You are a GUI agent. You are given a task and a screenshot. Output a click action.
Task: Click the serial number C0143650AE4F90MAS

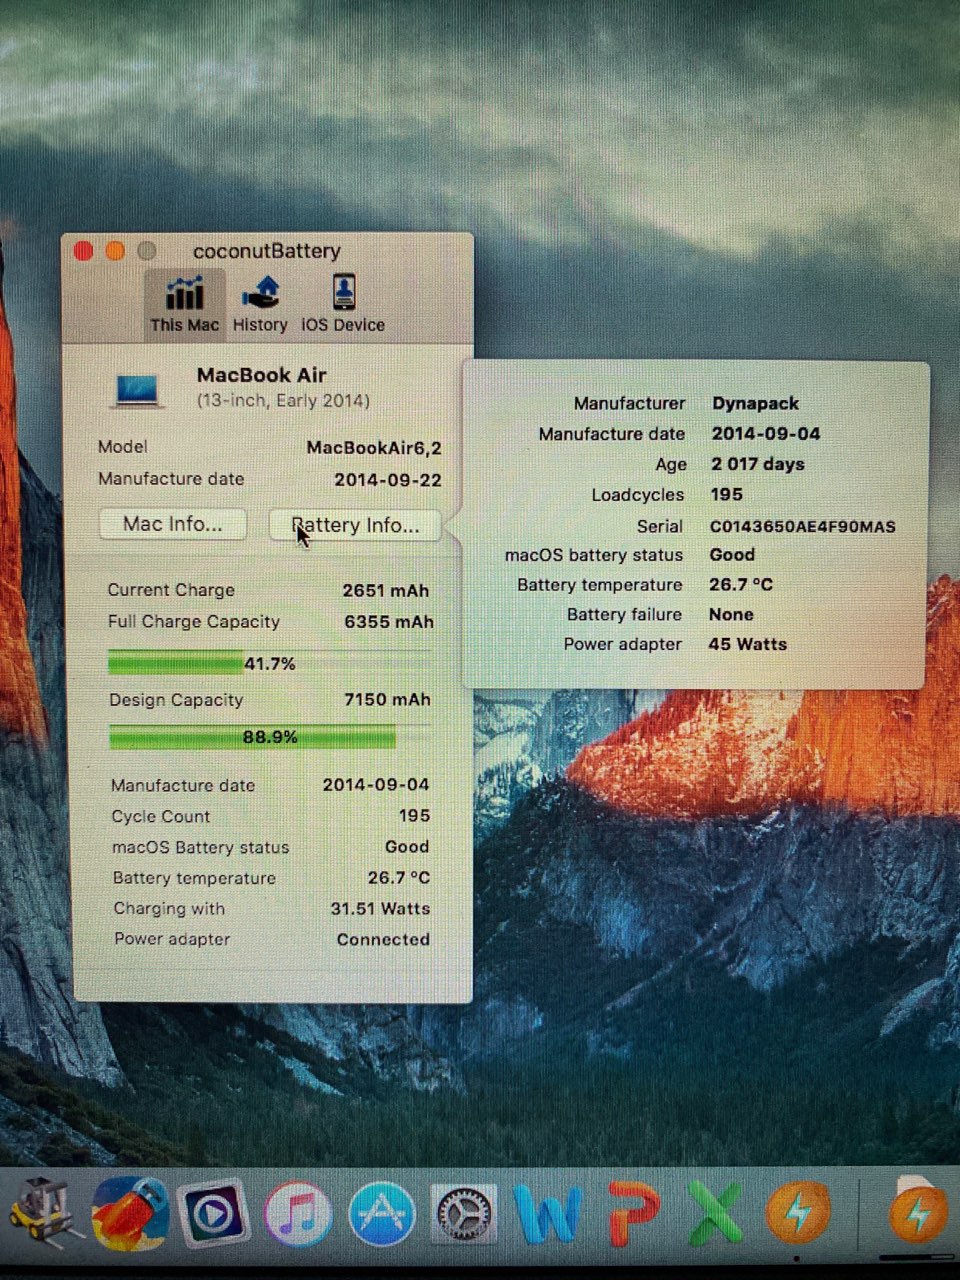(803, 526)
